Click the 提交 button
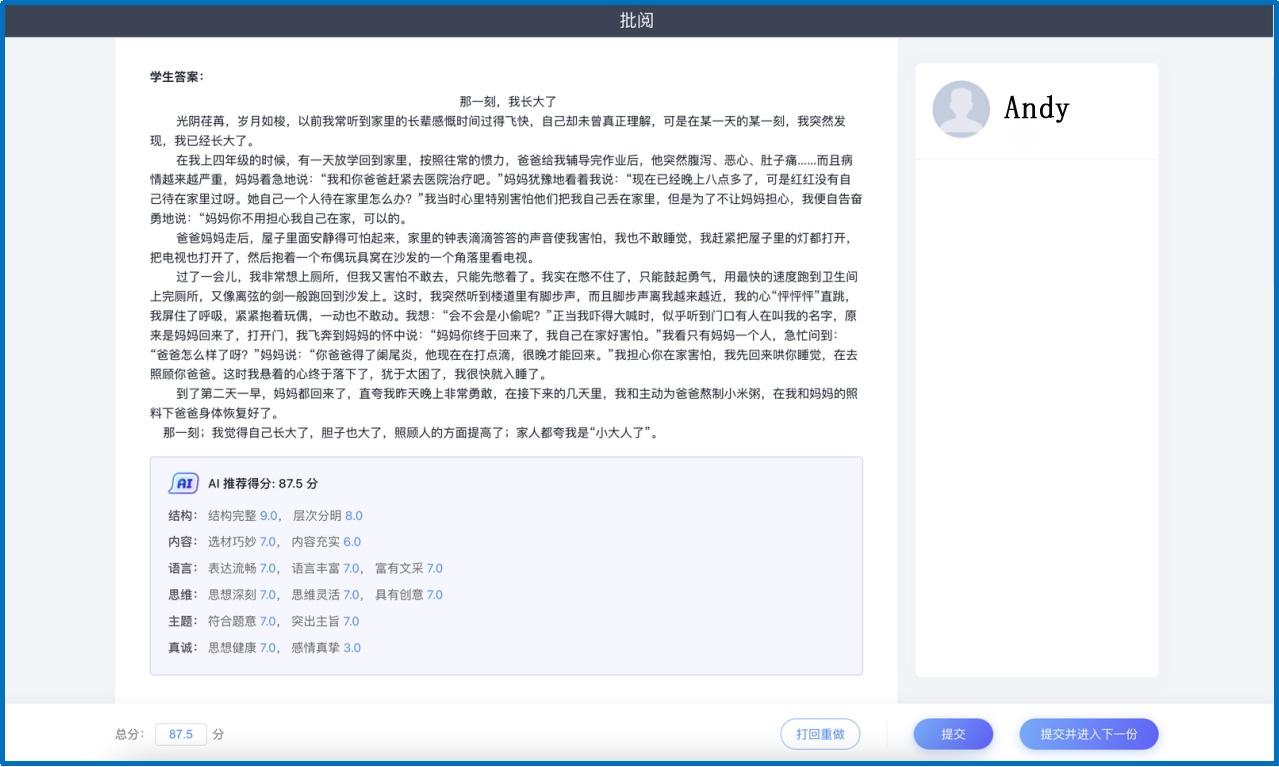Viewport: 1279px width, 767px height. pos(952,734)
